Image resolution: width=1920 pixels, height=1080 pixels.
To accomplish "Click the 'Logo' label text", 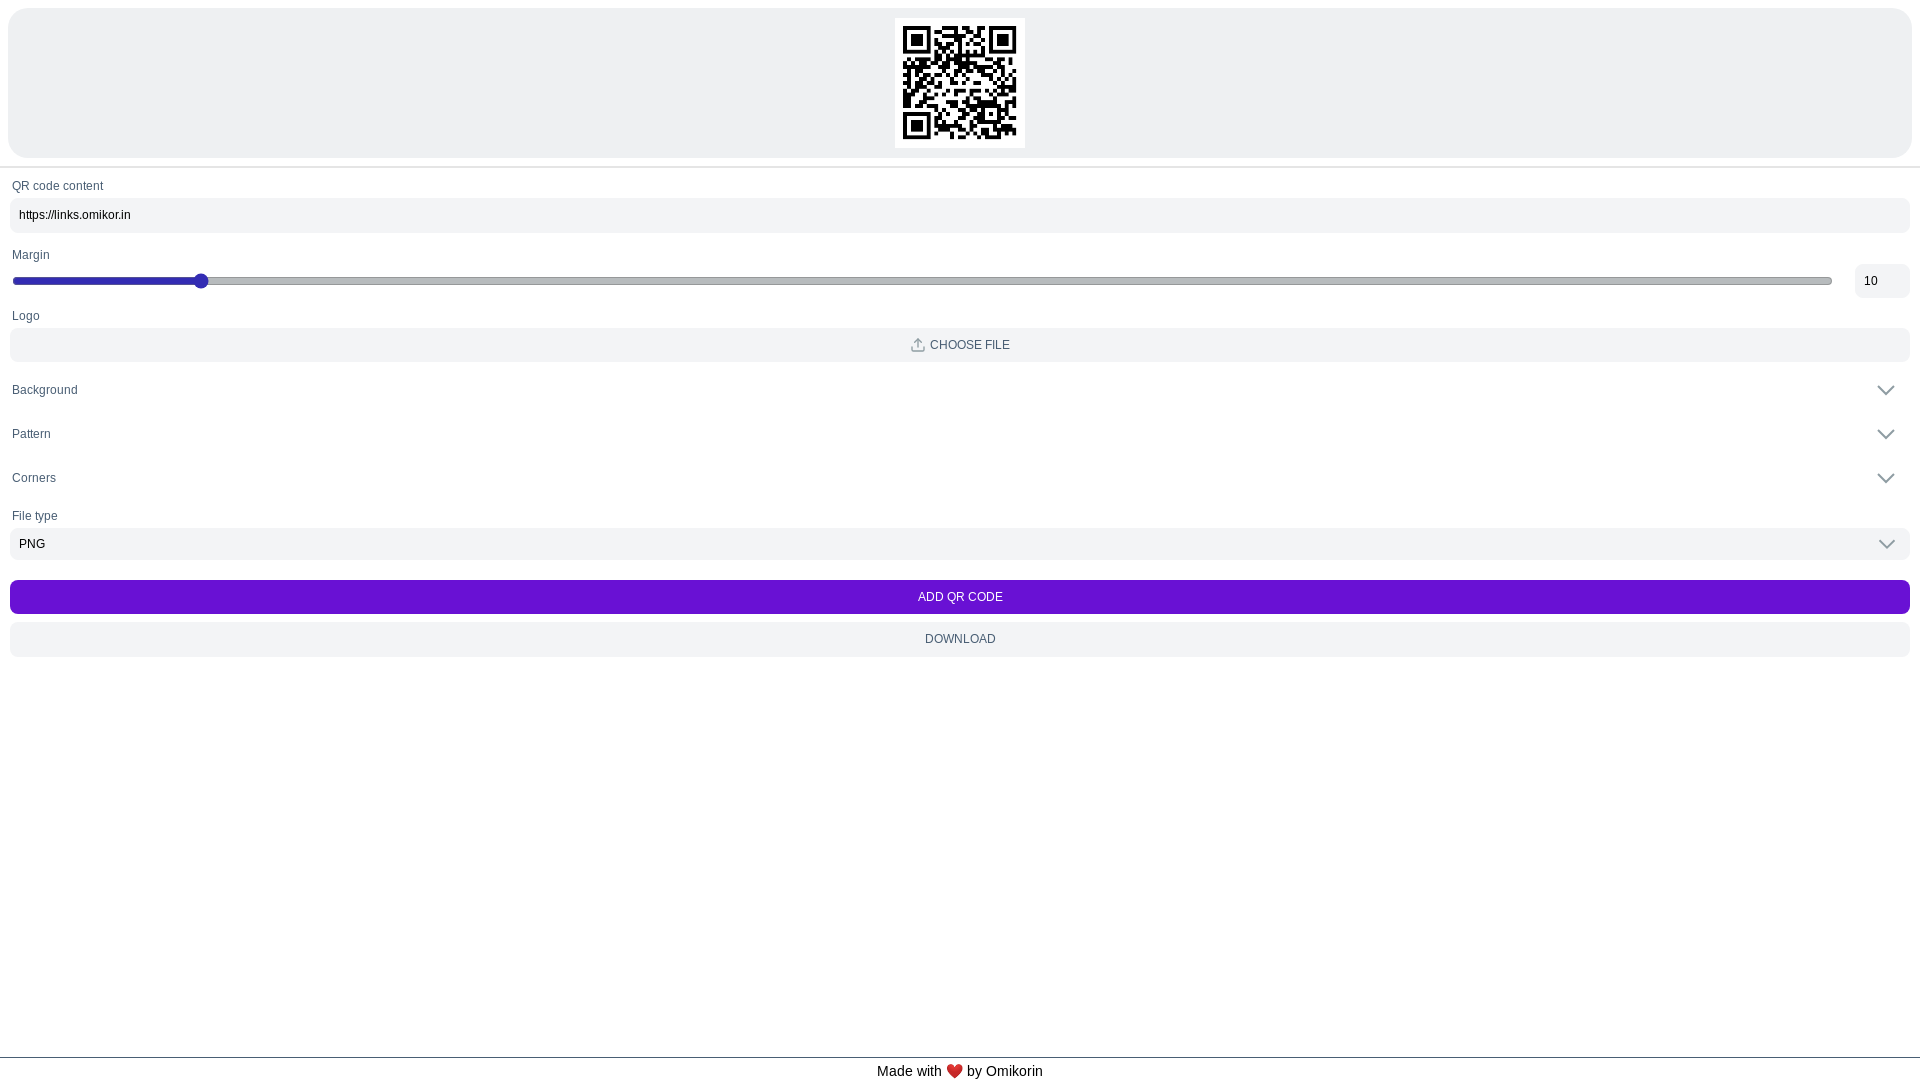I will tap(26, 316).
